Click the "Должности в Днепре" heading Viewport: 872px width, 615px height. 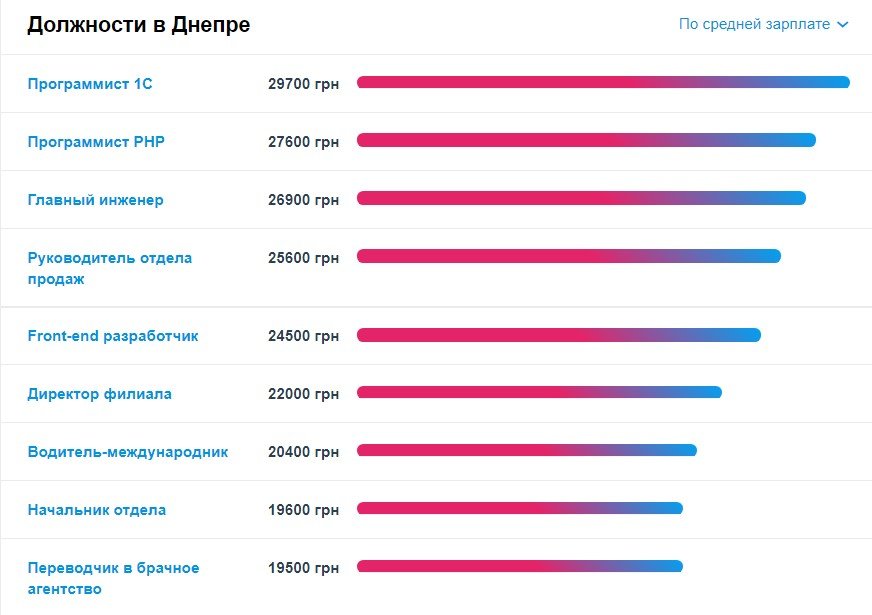click(138, 25)
